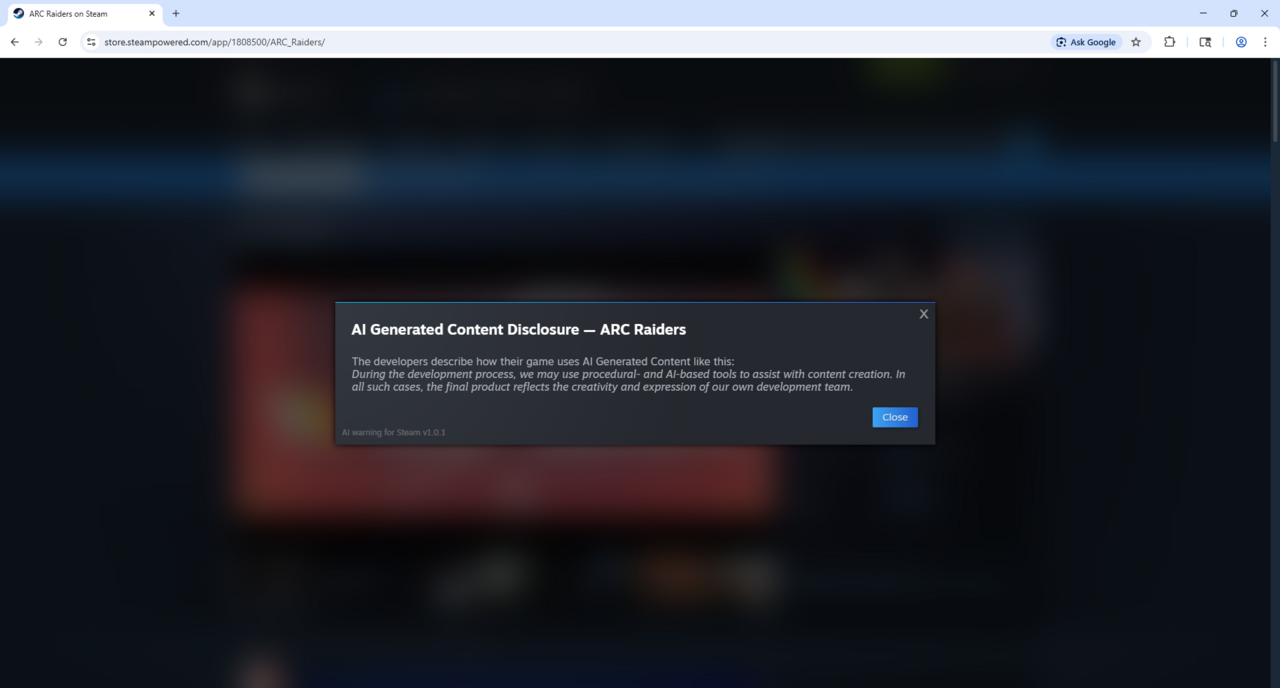Open the Chrome profile menu
The image size is (1280, 688).
[1241, 42]
